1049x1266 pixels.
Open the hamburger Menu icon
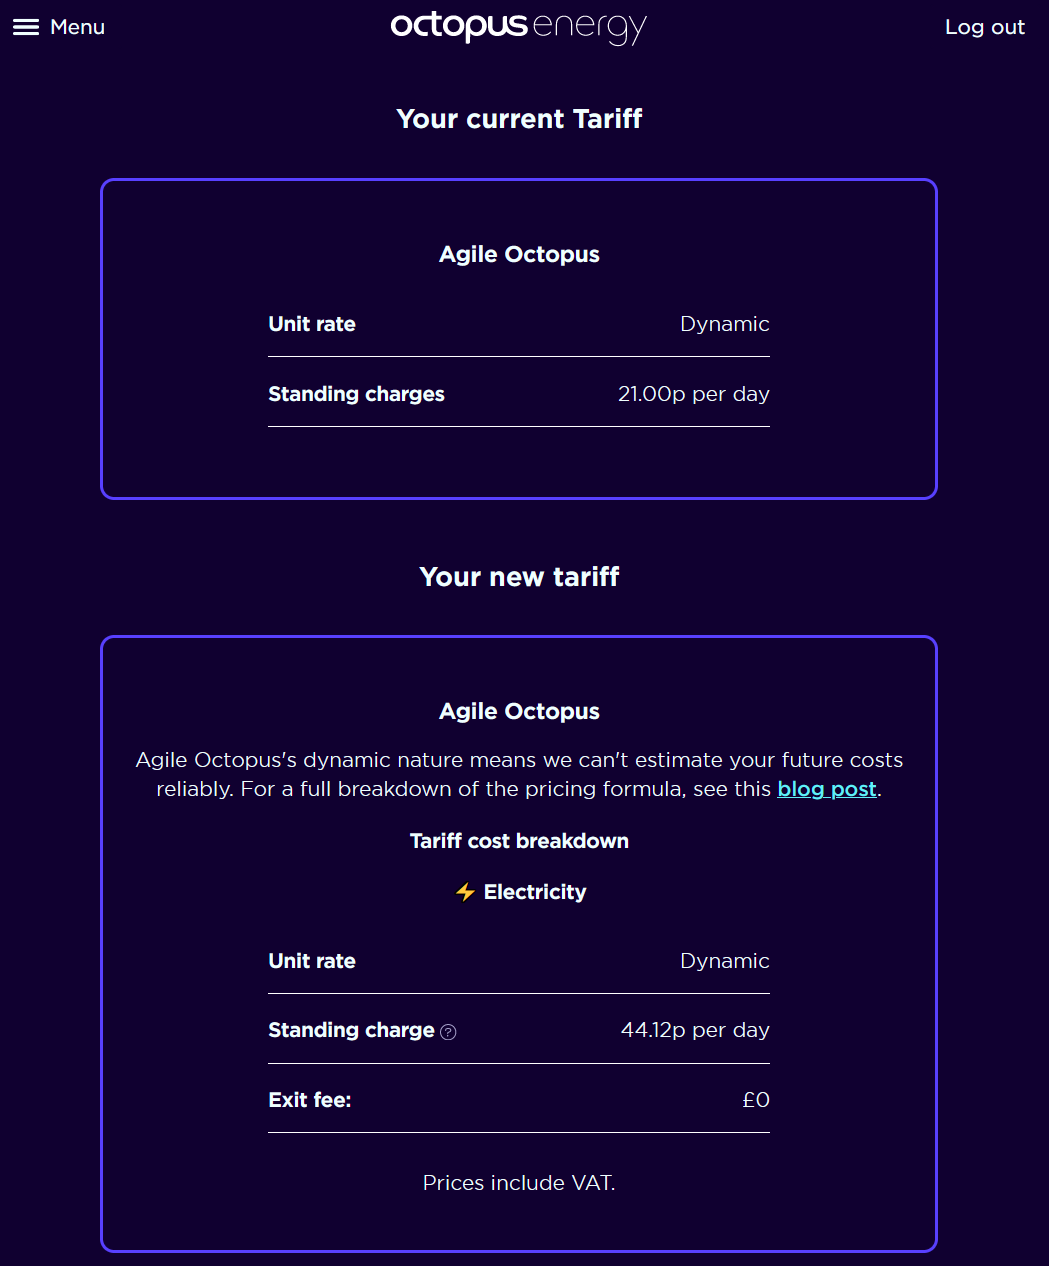(26, 27)
